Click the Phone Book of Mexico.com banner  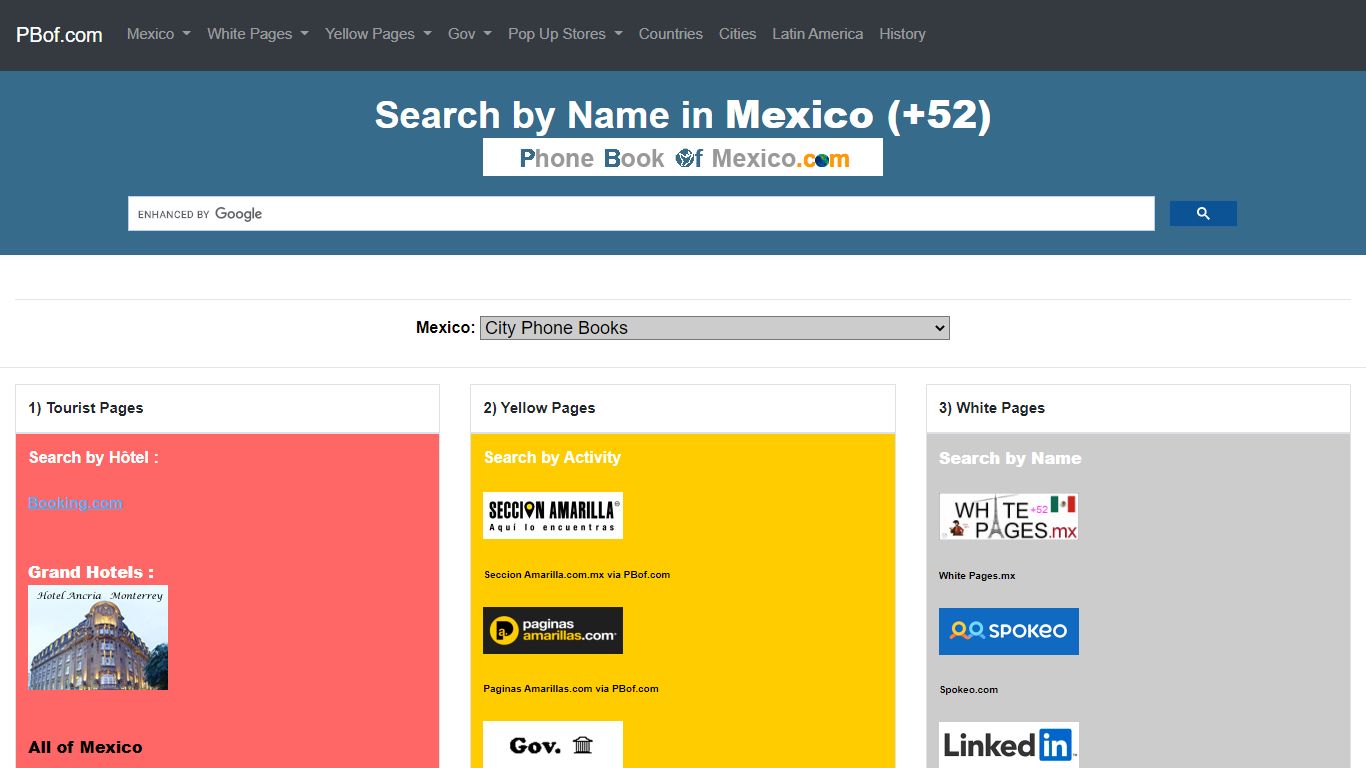[683, 157]
